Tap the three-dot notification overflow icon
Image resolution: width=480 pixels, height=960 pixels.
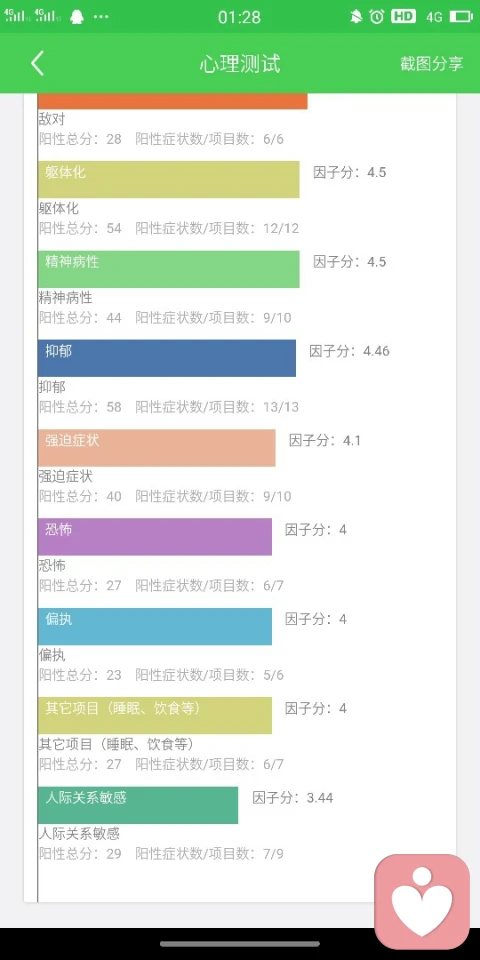(x=101, y=17)
